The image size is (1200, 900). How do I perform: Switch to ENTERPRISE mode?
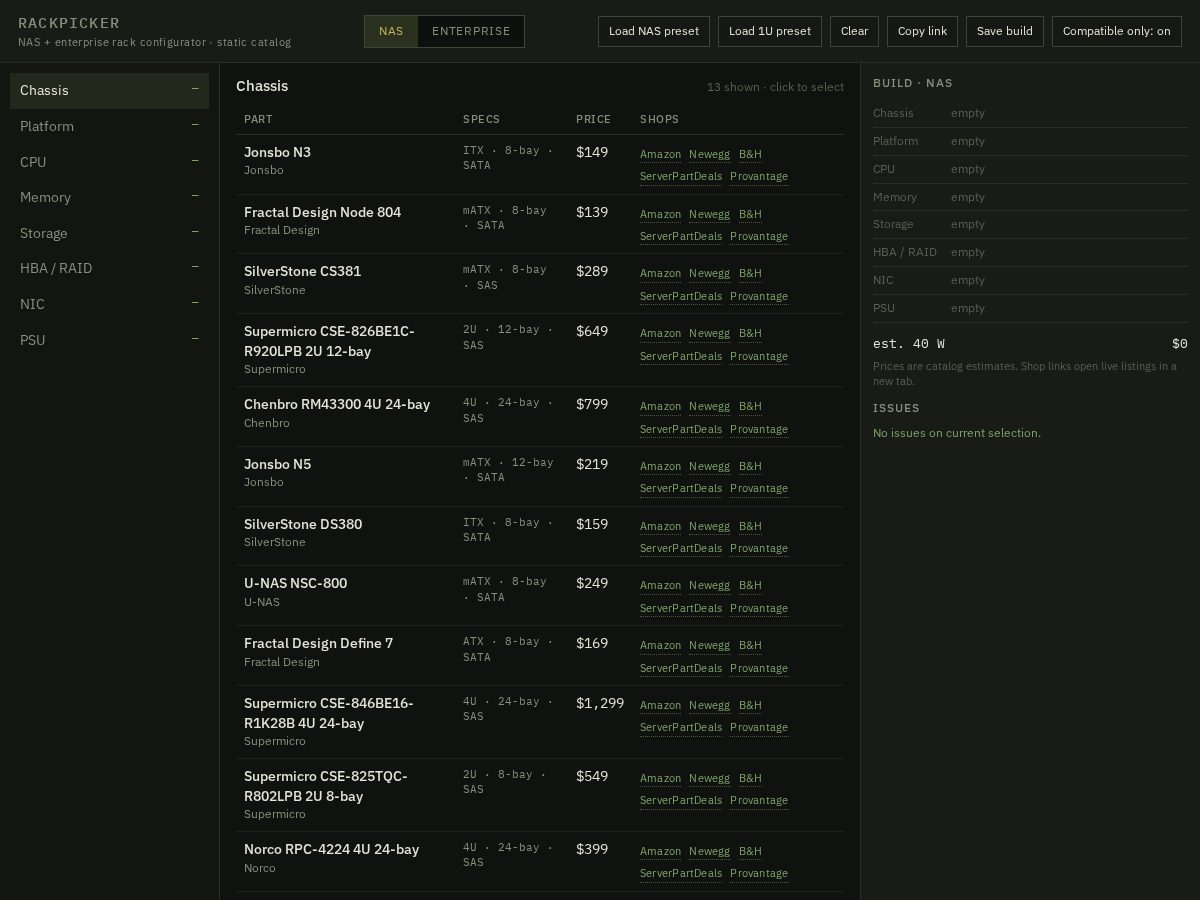coord(471,31)
